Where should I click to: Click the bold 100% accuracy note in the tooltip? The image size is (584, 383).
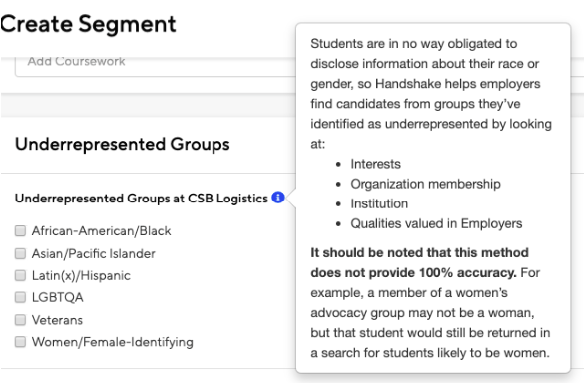[x=419, y=262]
